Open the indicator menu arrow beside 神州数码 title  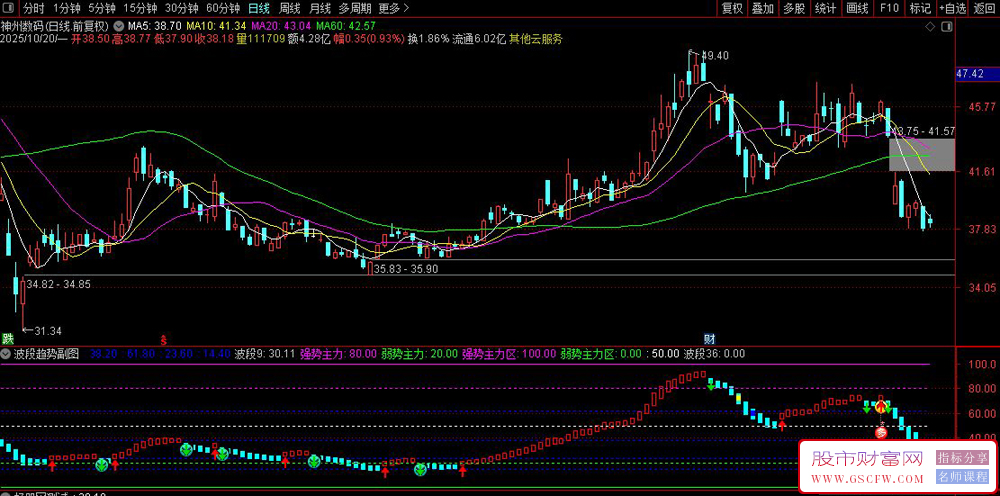pyautogui.click(x=120, y=25)
